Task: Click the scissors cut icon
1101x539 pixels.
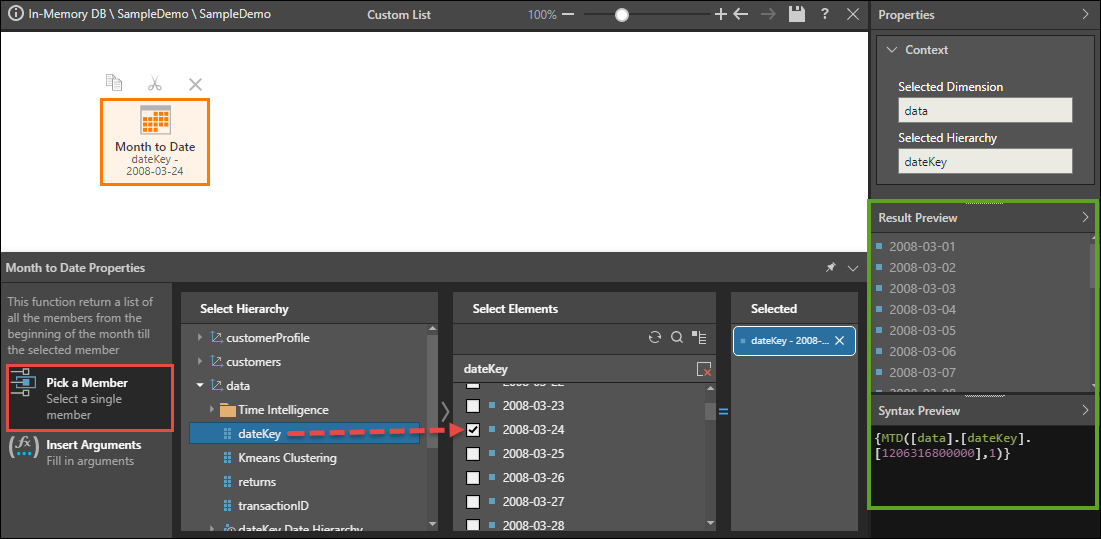Action: pos(154,84)
